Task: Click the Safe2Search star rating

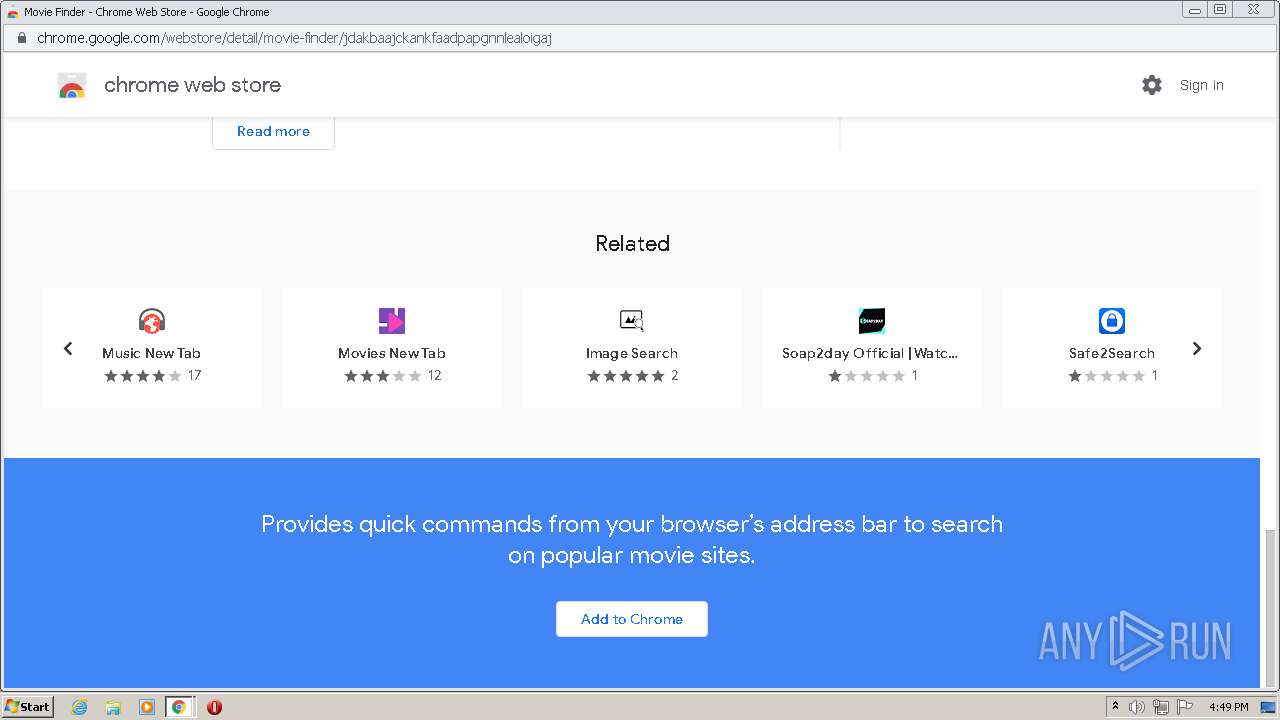Action: pyautogui.click(x=1106, y=376)
